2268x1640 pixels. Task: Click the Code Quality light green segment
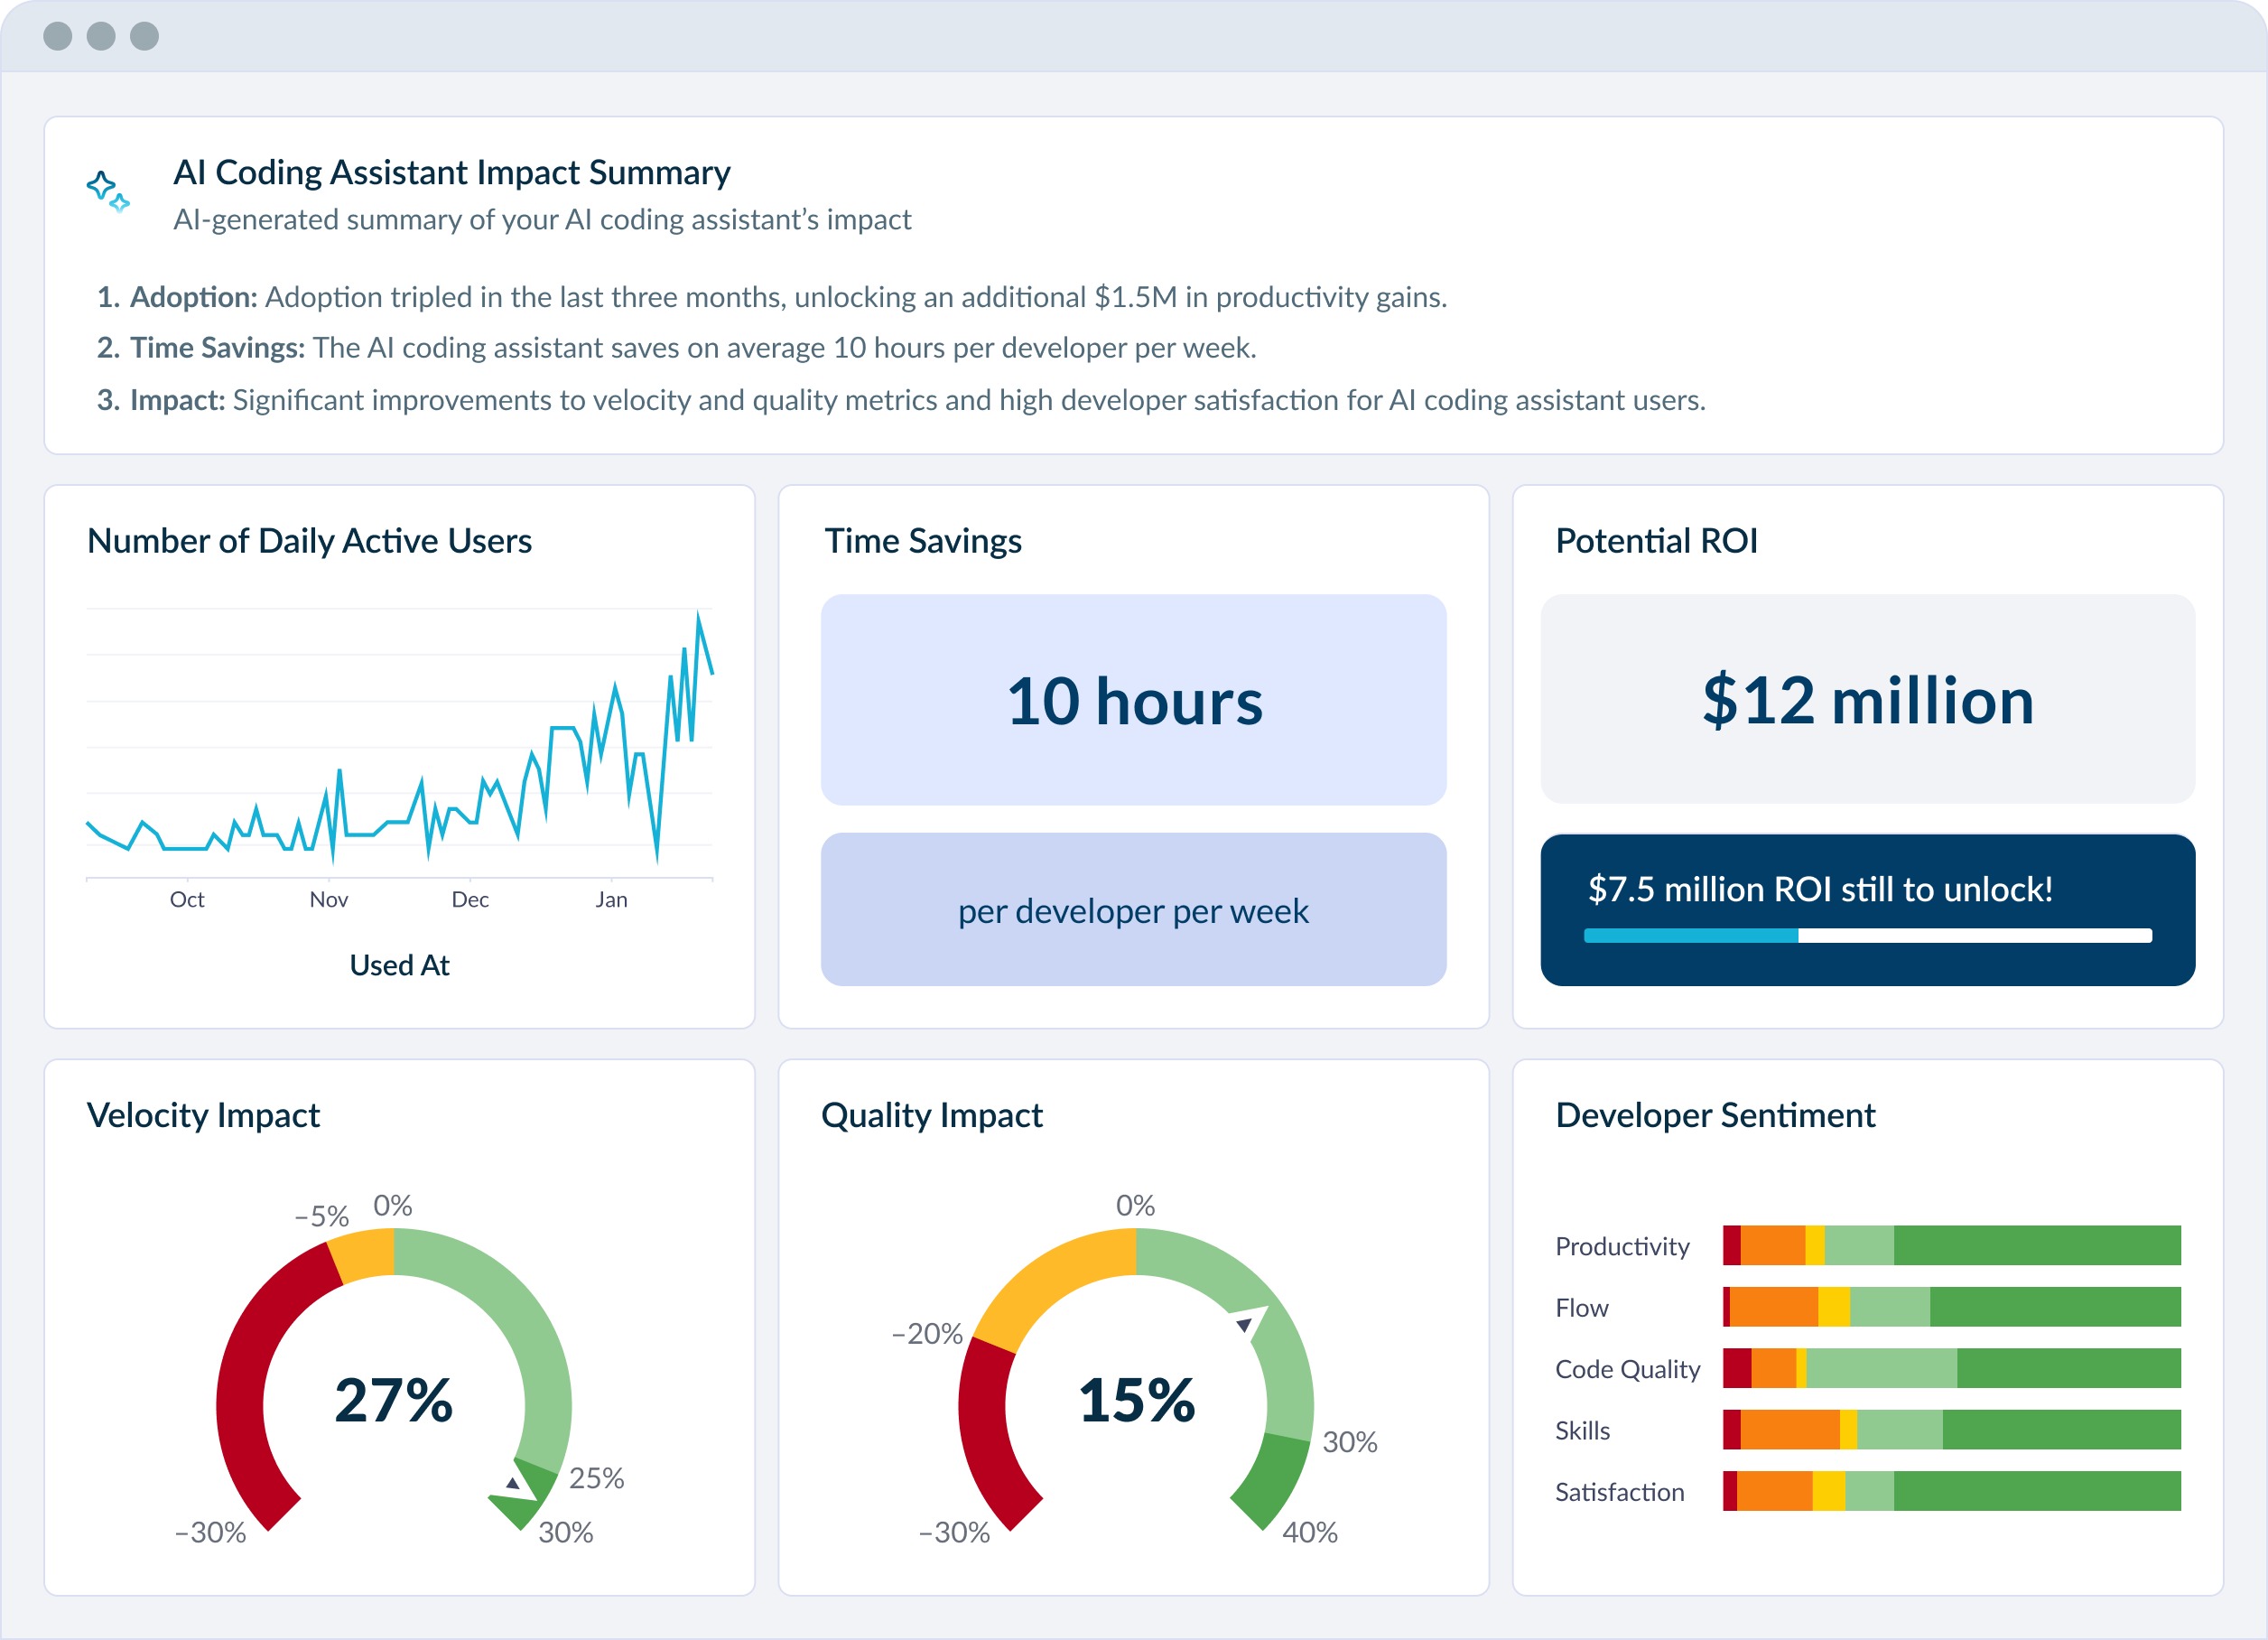pos(1881,1368)
